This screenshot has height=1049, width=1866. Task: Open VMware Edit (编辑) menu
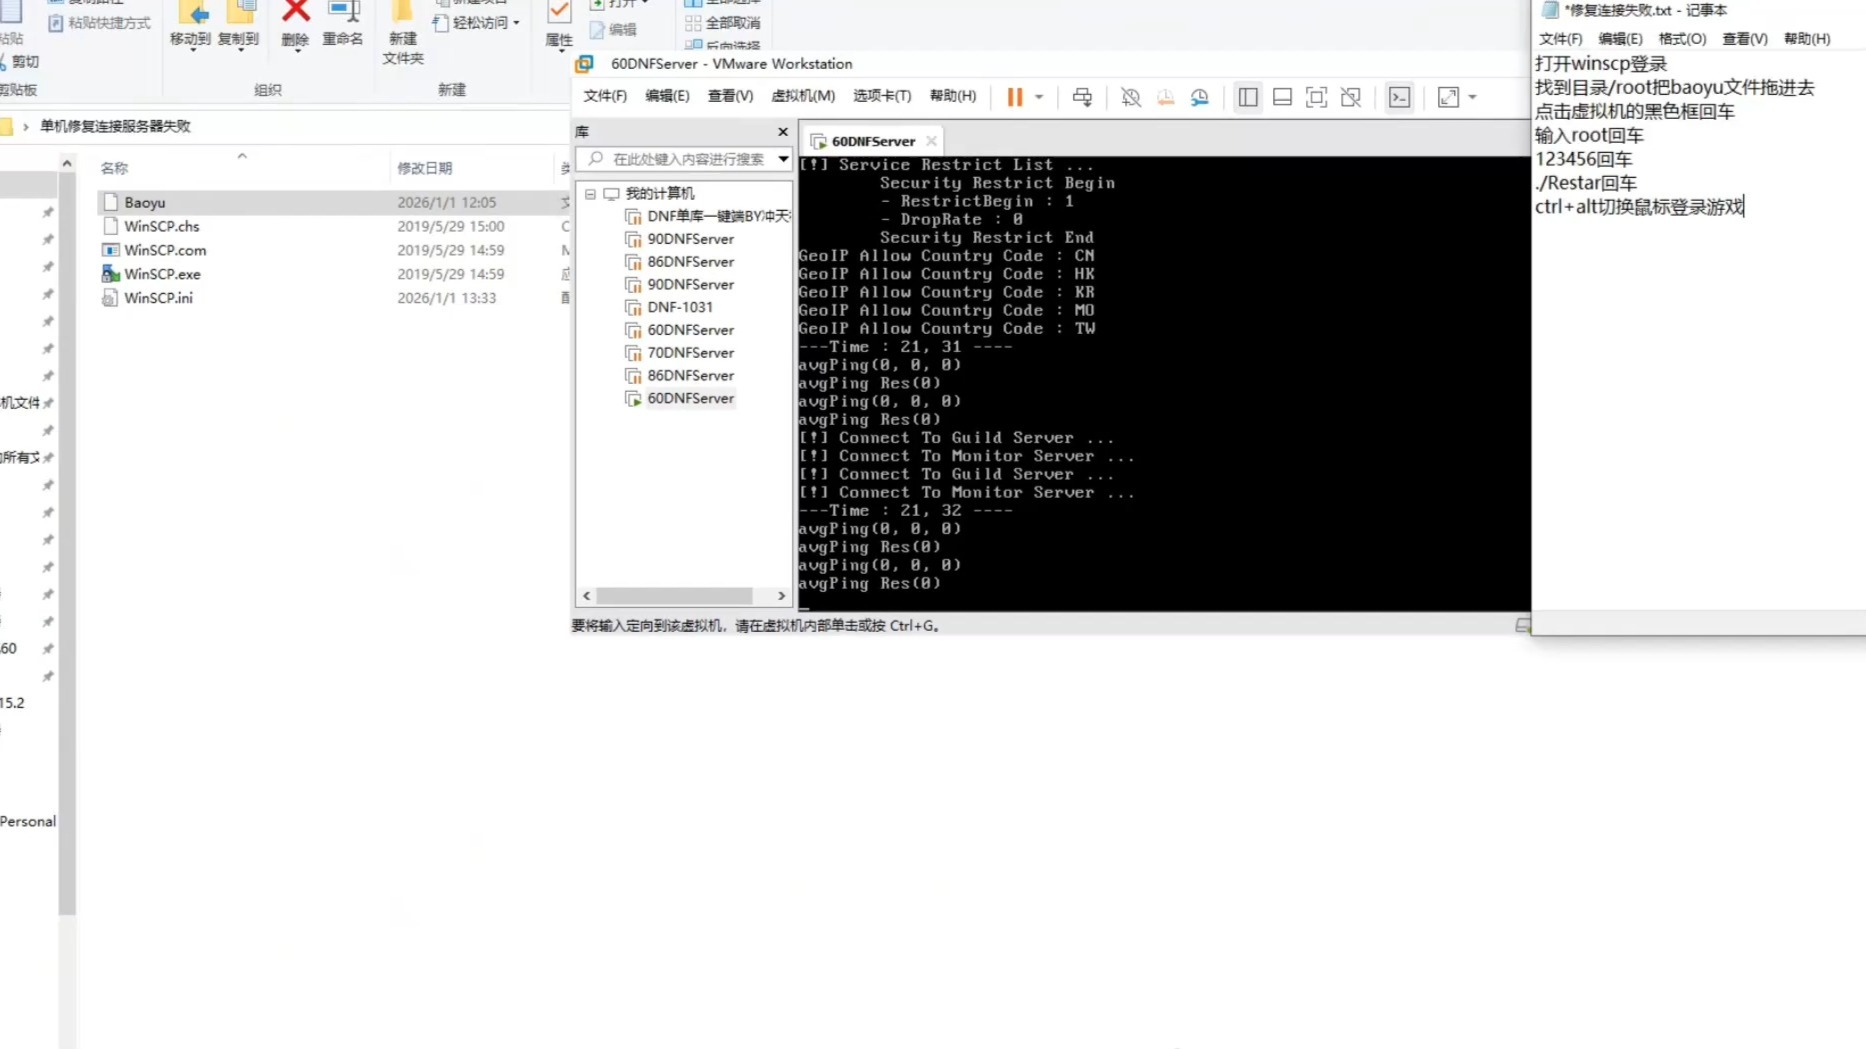tap(667, 96)
